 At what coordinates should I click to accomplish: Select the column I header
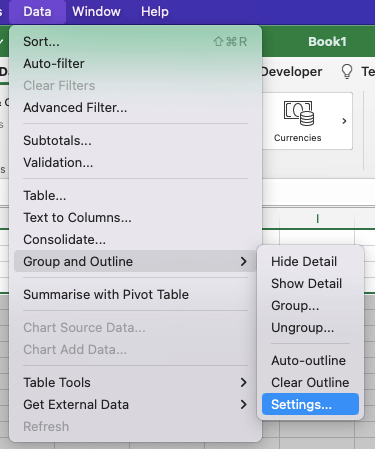coord(317,219)
